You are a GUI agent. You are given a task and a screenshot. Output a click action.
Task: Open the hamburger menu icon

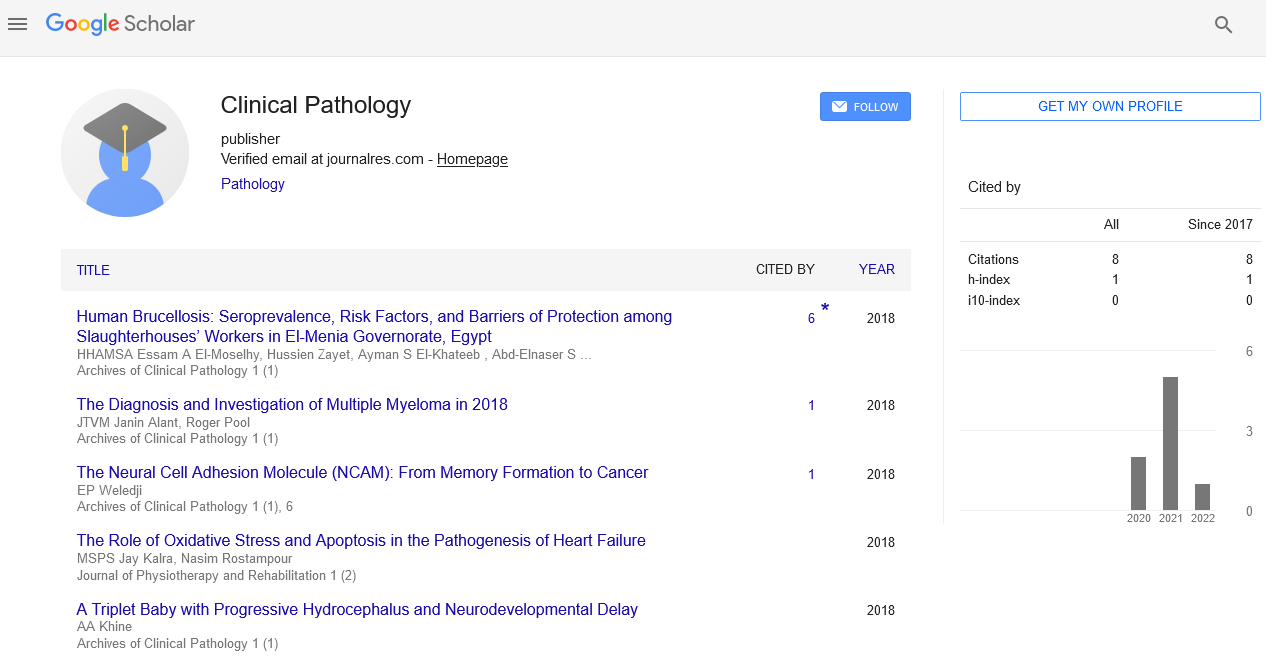17,24
